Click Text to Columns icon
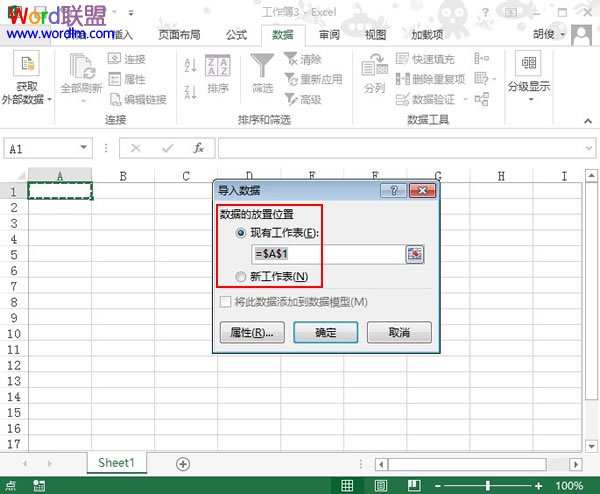The width and height of the screenshot is (600, 494). coord(374,65)
